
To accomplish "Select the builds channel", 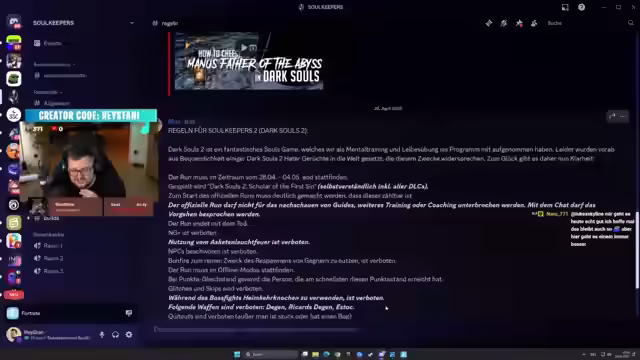I will (x=51, y=218).
